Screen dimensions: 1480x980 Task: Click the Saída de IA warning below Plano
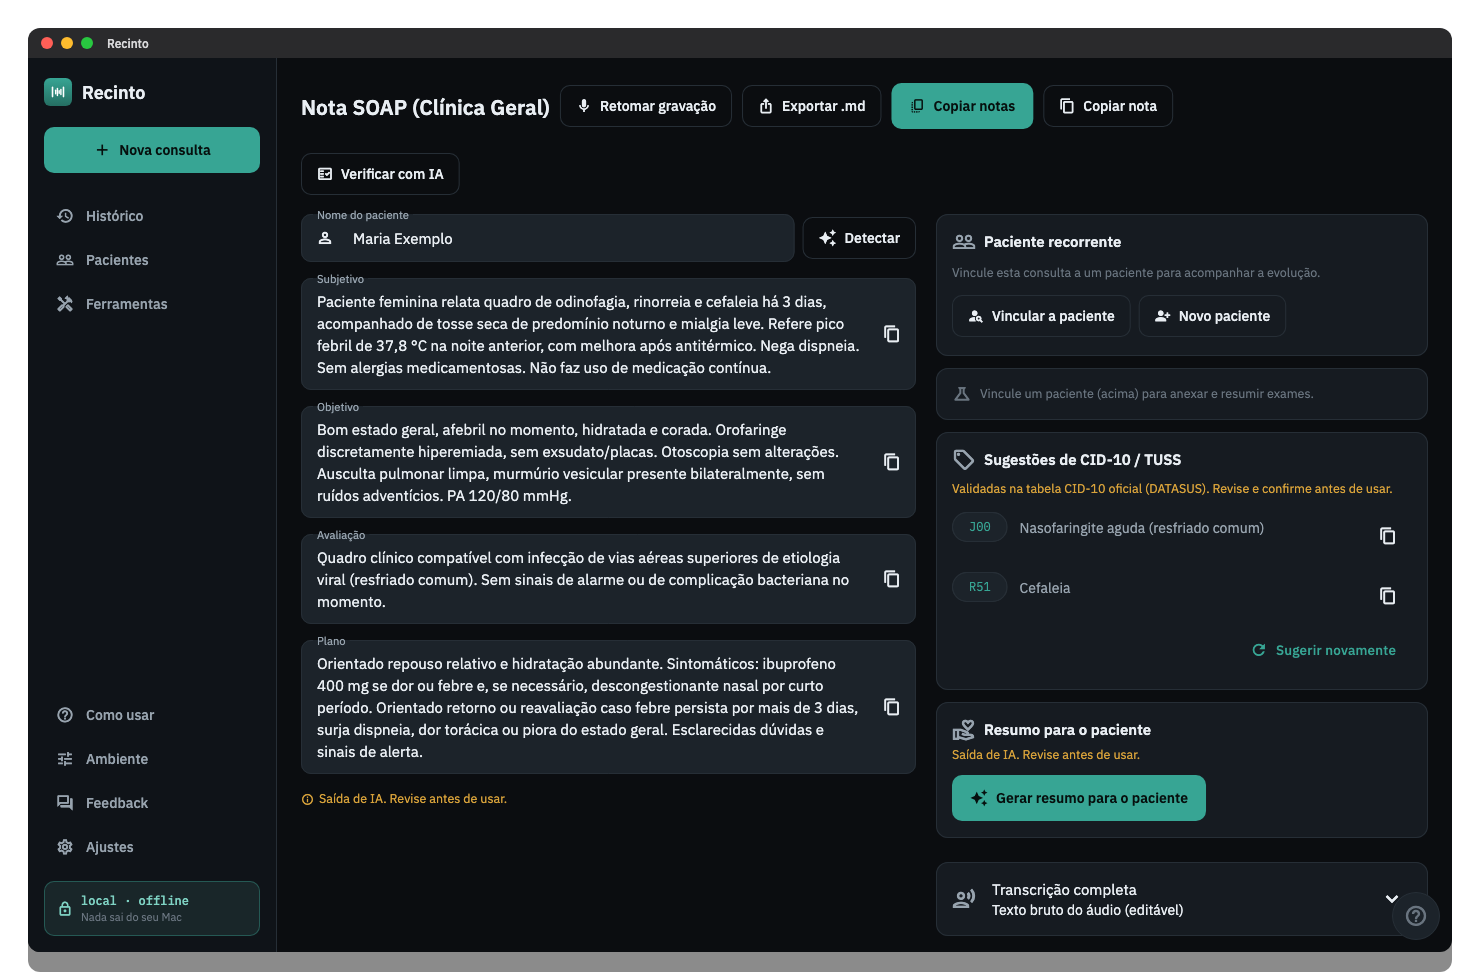tap(404, 799)
